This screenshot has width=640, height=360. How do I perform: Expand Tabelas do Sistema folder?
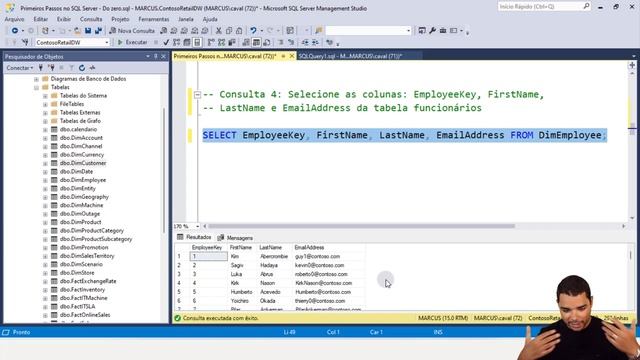tap(45, 96)
